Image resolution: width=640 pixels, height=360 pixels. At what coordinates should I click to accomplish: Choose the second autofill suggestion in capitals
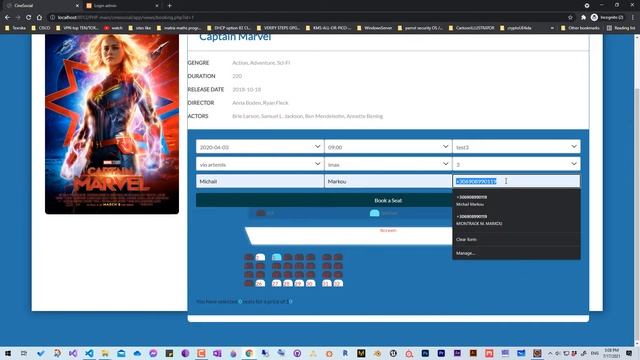516,220
